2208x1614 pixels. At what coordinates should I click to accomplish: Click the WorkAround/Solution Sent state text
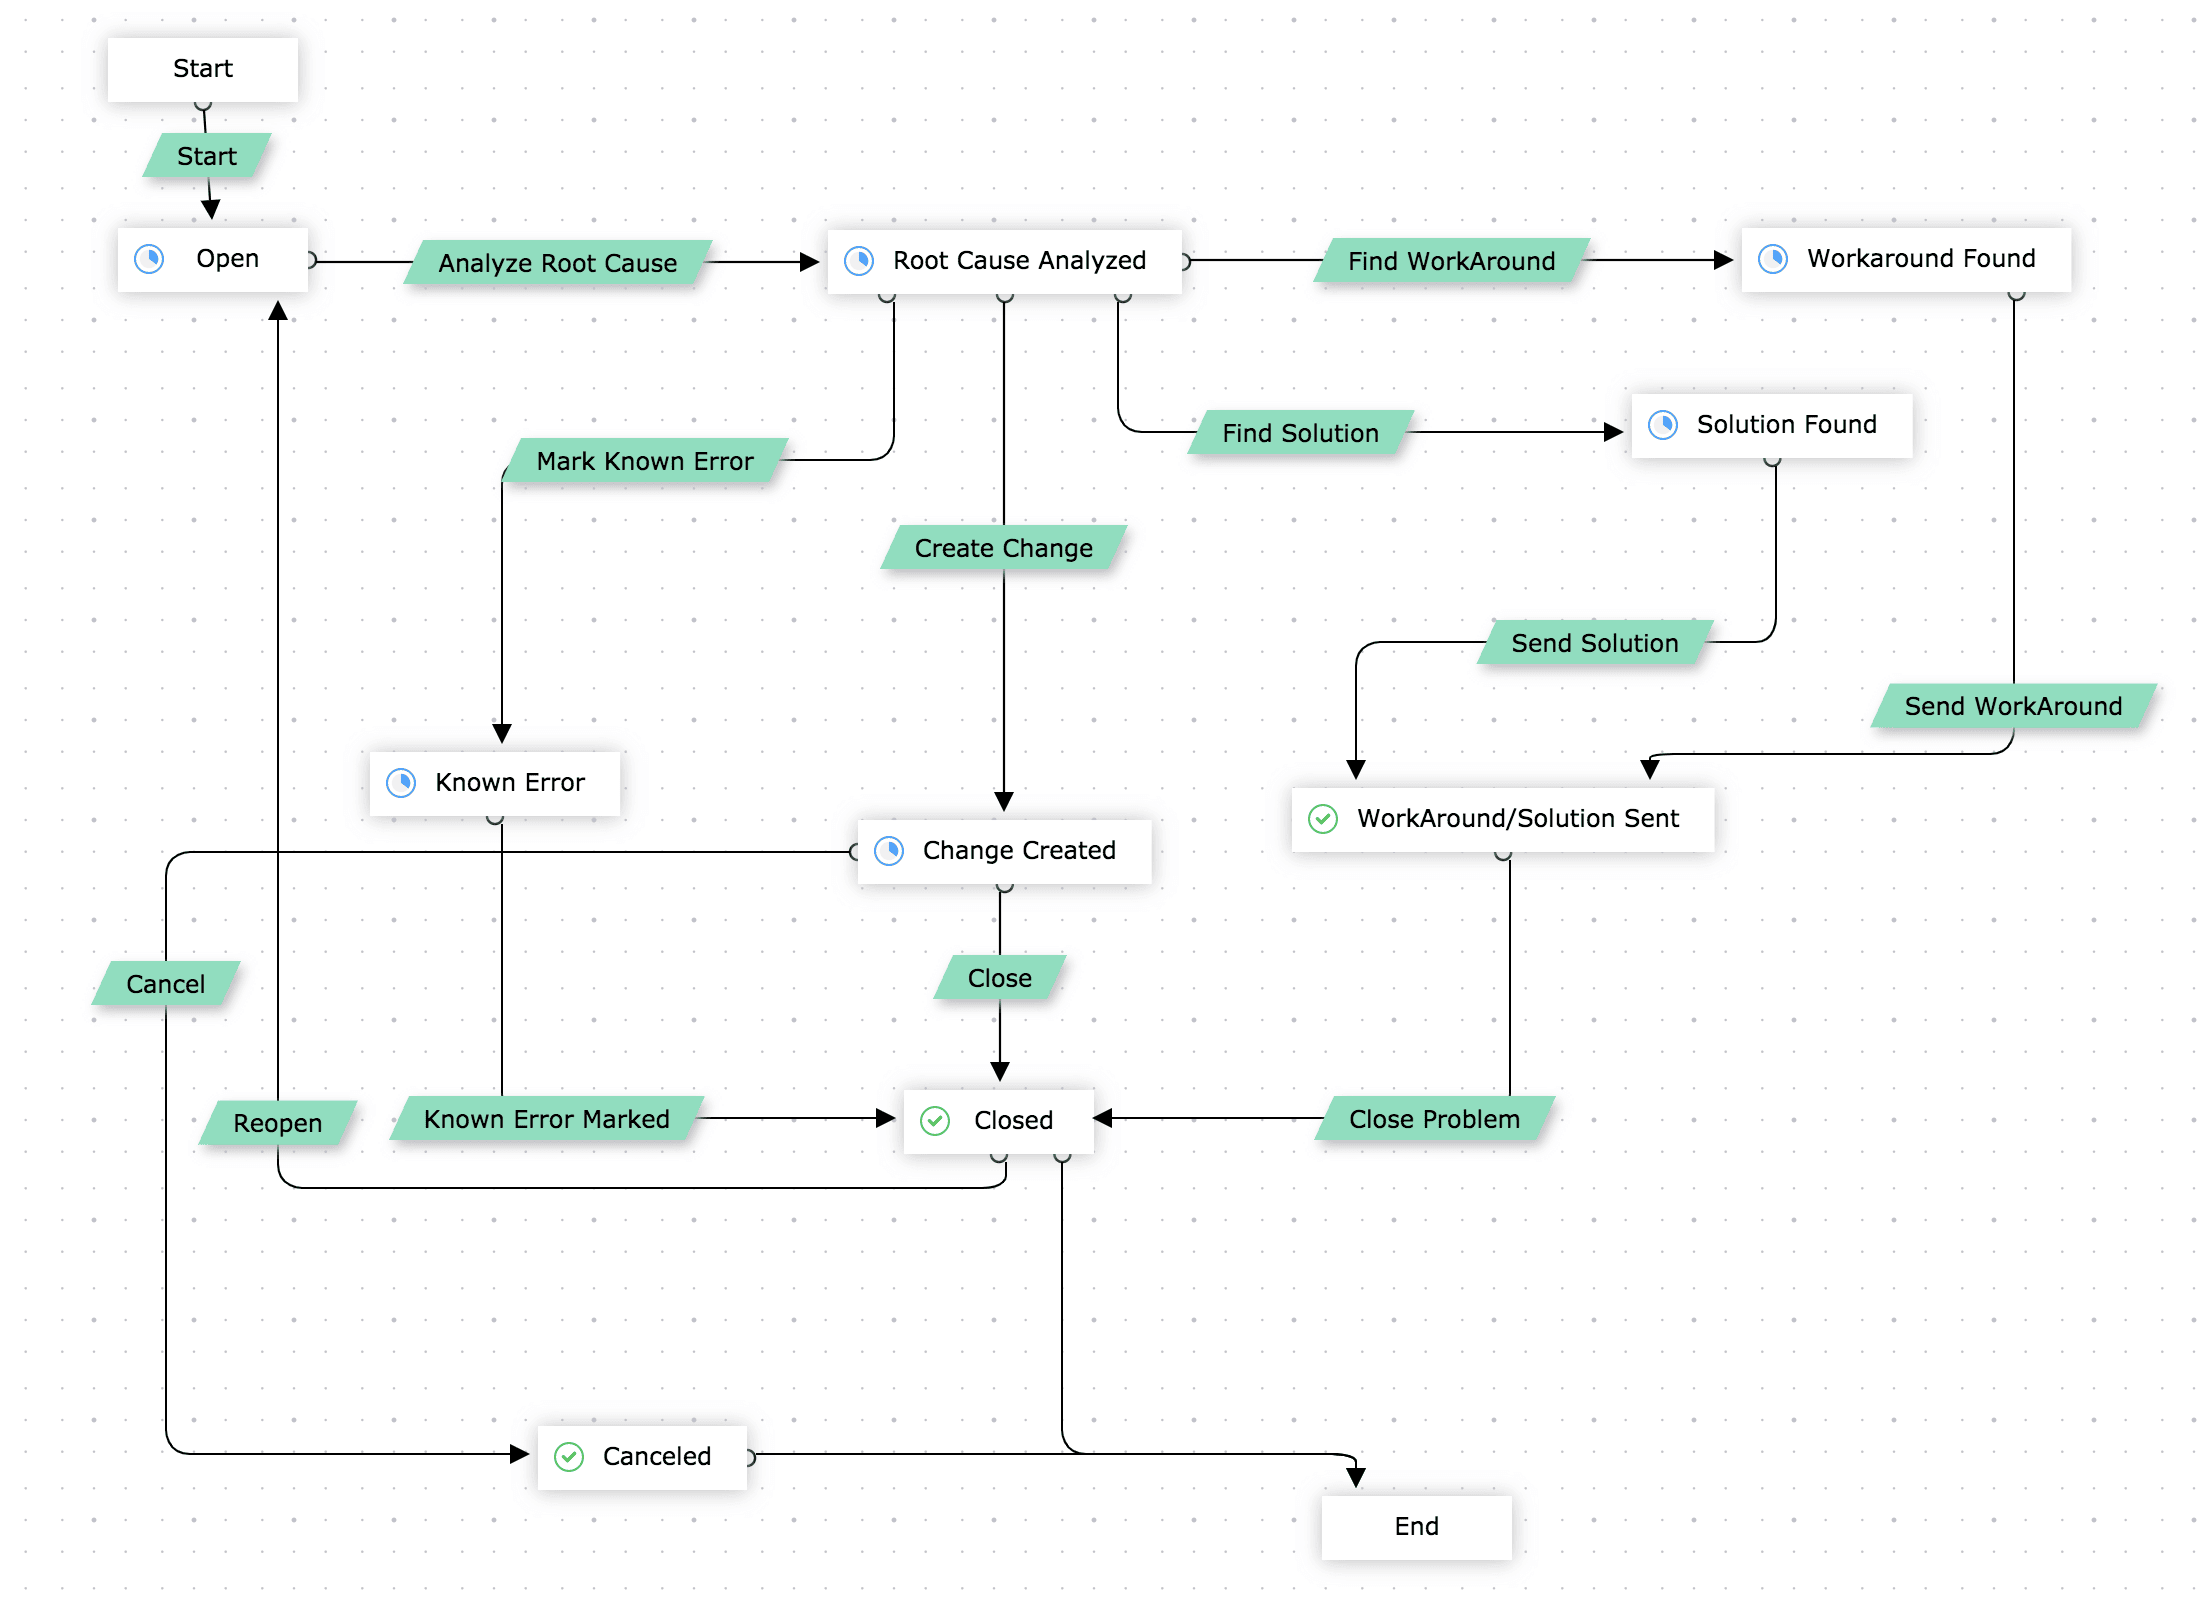[x=1518, y=819]
